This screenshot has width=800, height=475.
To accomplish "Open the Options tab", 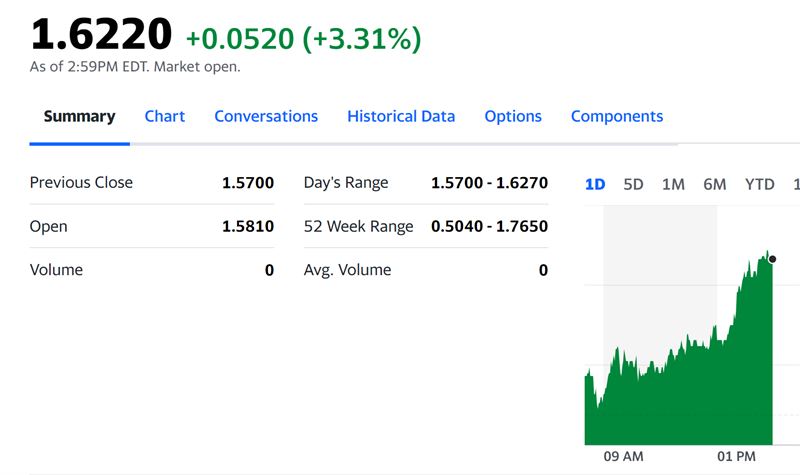I will [x=513, y=116].
